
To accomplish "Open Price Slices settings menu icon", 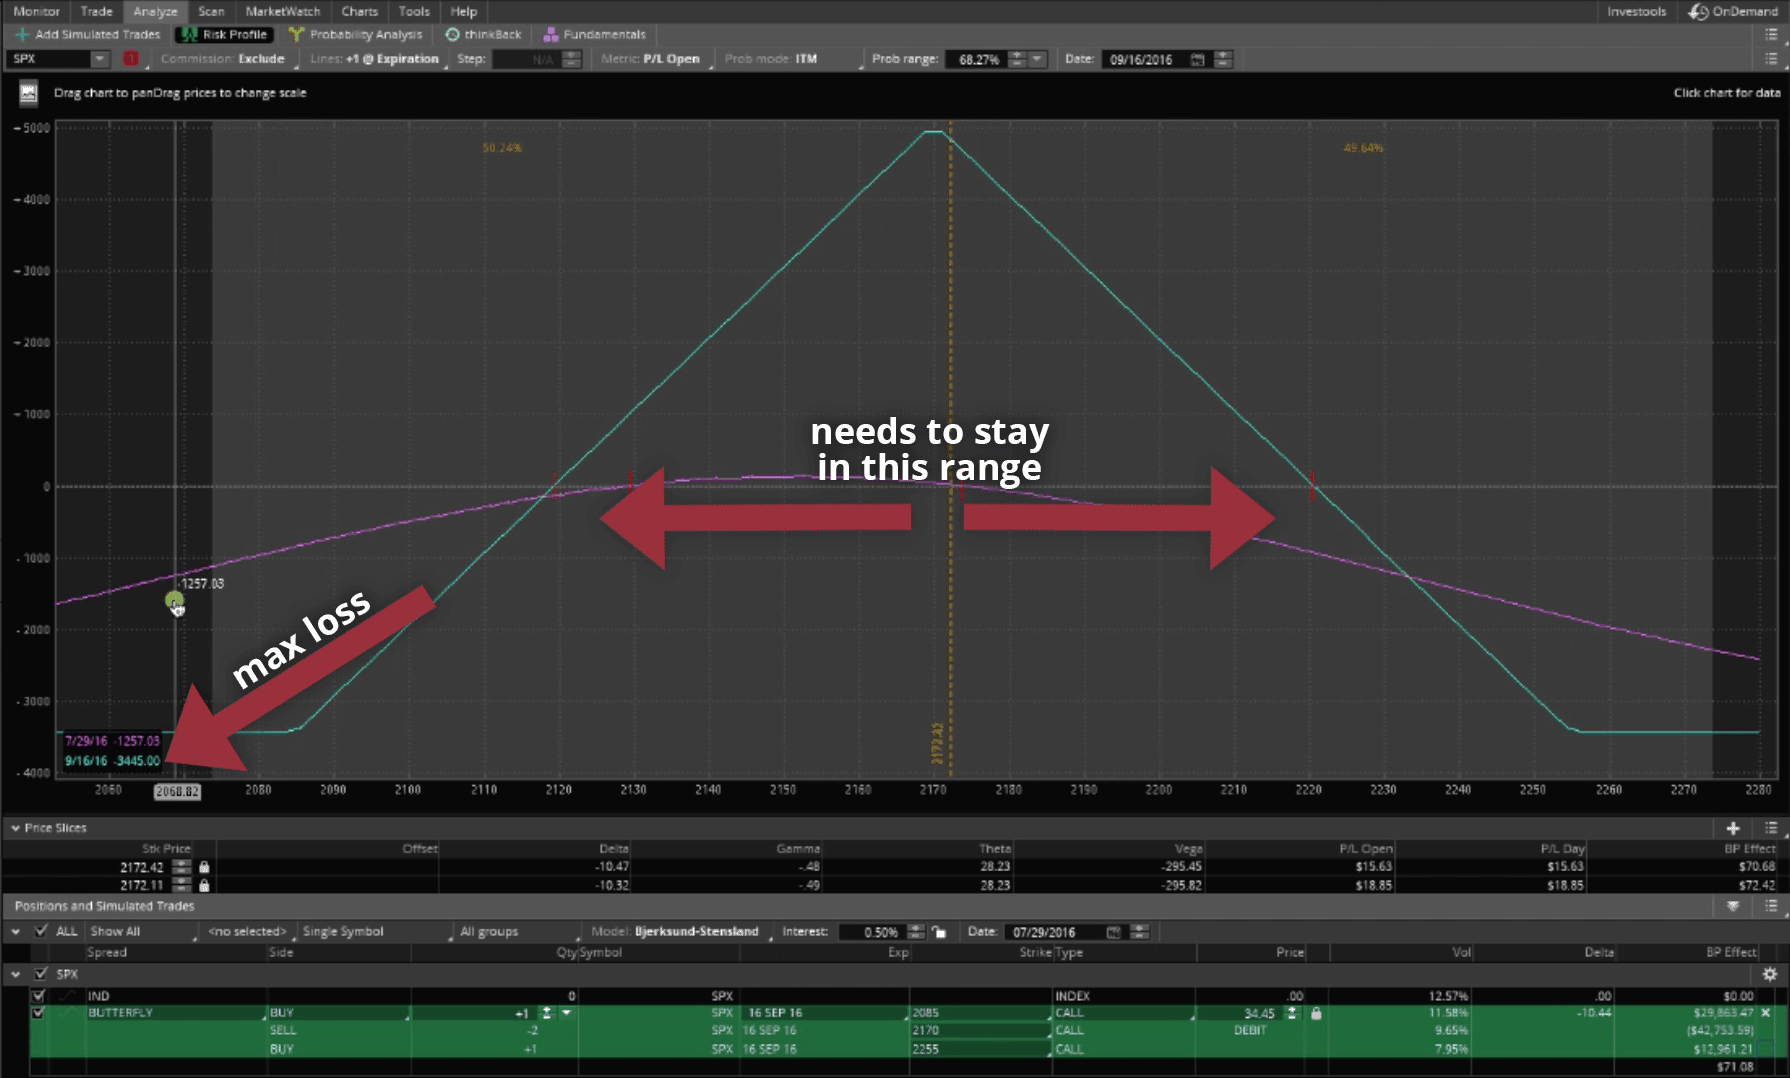I will (1771, 828).
